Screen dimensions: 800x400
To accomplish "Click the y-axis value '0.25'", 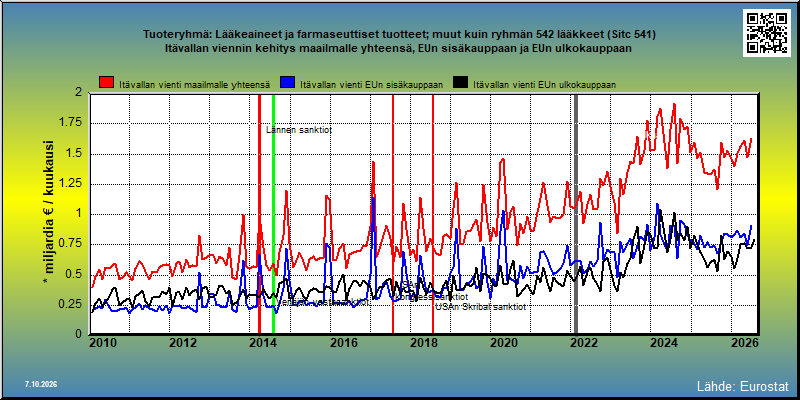I will click(x=72, y=304).
